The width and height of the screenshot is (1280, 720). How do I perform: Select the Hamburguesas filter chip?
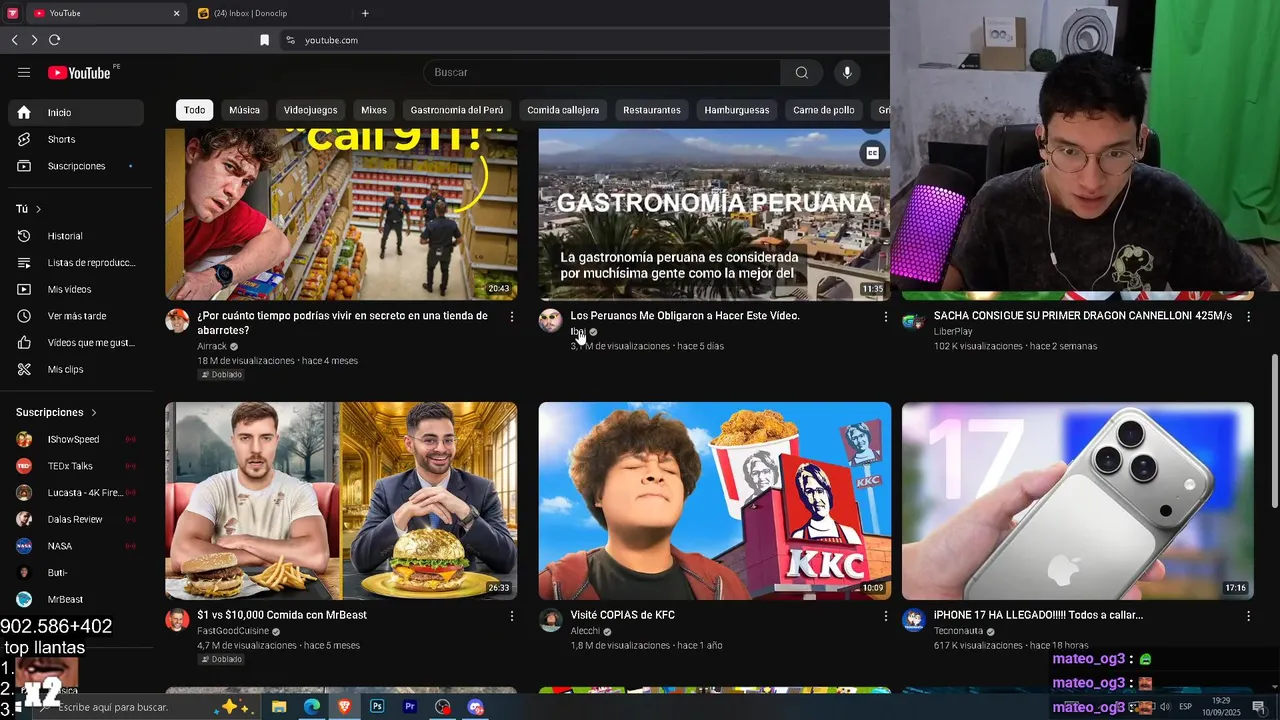point(737,110)
